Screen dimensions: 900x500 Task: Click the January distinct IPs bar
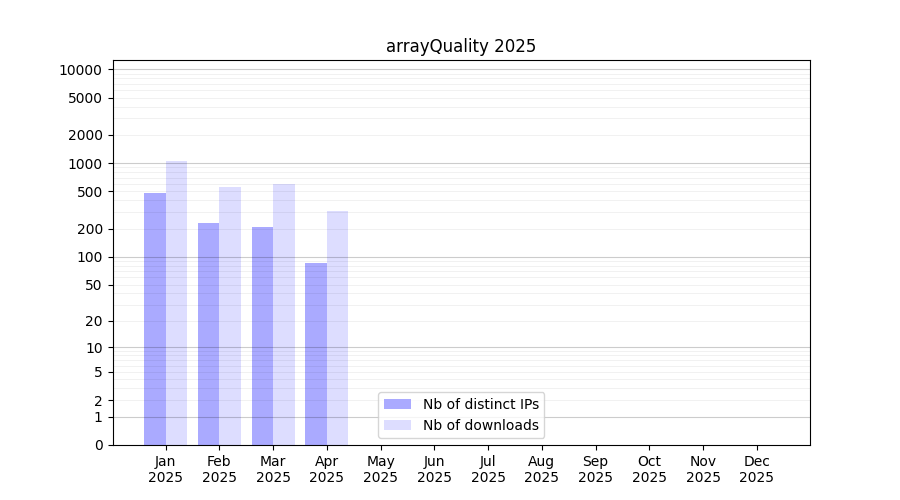point(155,320)
